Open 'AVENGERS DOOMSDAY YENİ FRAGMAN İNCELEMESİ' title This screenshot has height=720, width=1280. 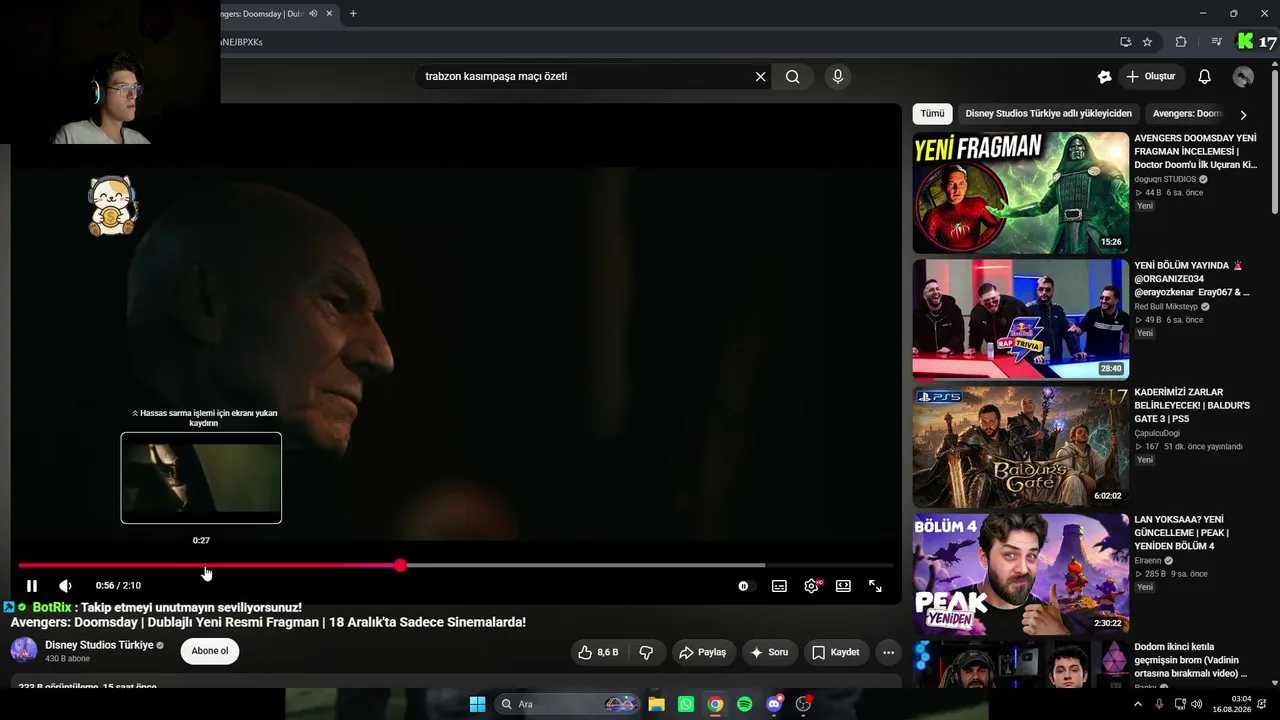click(1196, 151)
